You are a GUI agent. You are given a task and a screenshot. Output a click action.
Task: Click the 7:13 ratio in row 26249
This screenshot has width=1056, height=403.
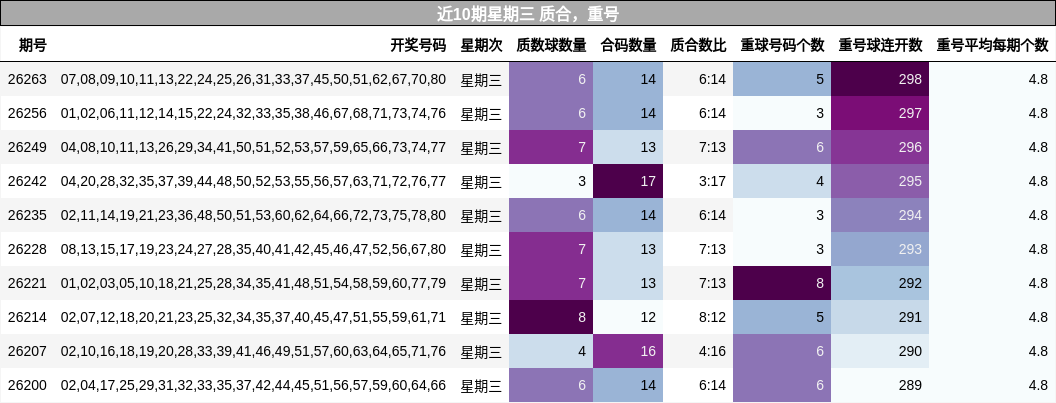point(698,148)
